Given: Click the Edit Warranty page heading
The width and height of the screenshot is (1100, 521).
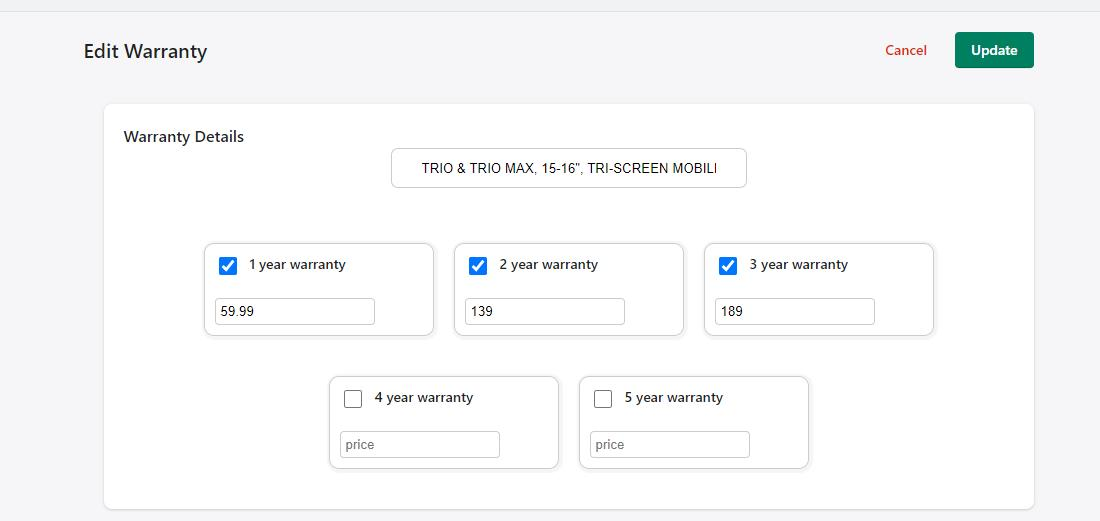Looking at the screenshot, I should click(145, 51).
